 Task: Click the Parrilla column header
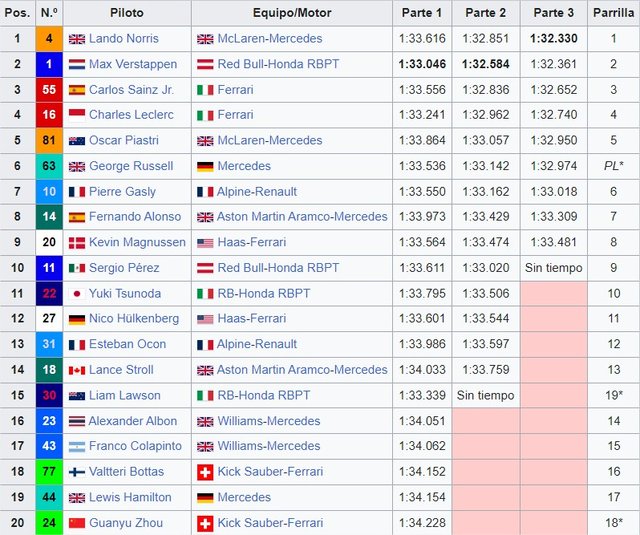613,13
